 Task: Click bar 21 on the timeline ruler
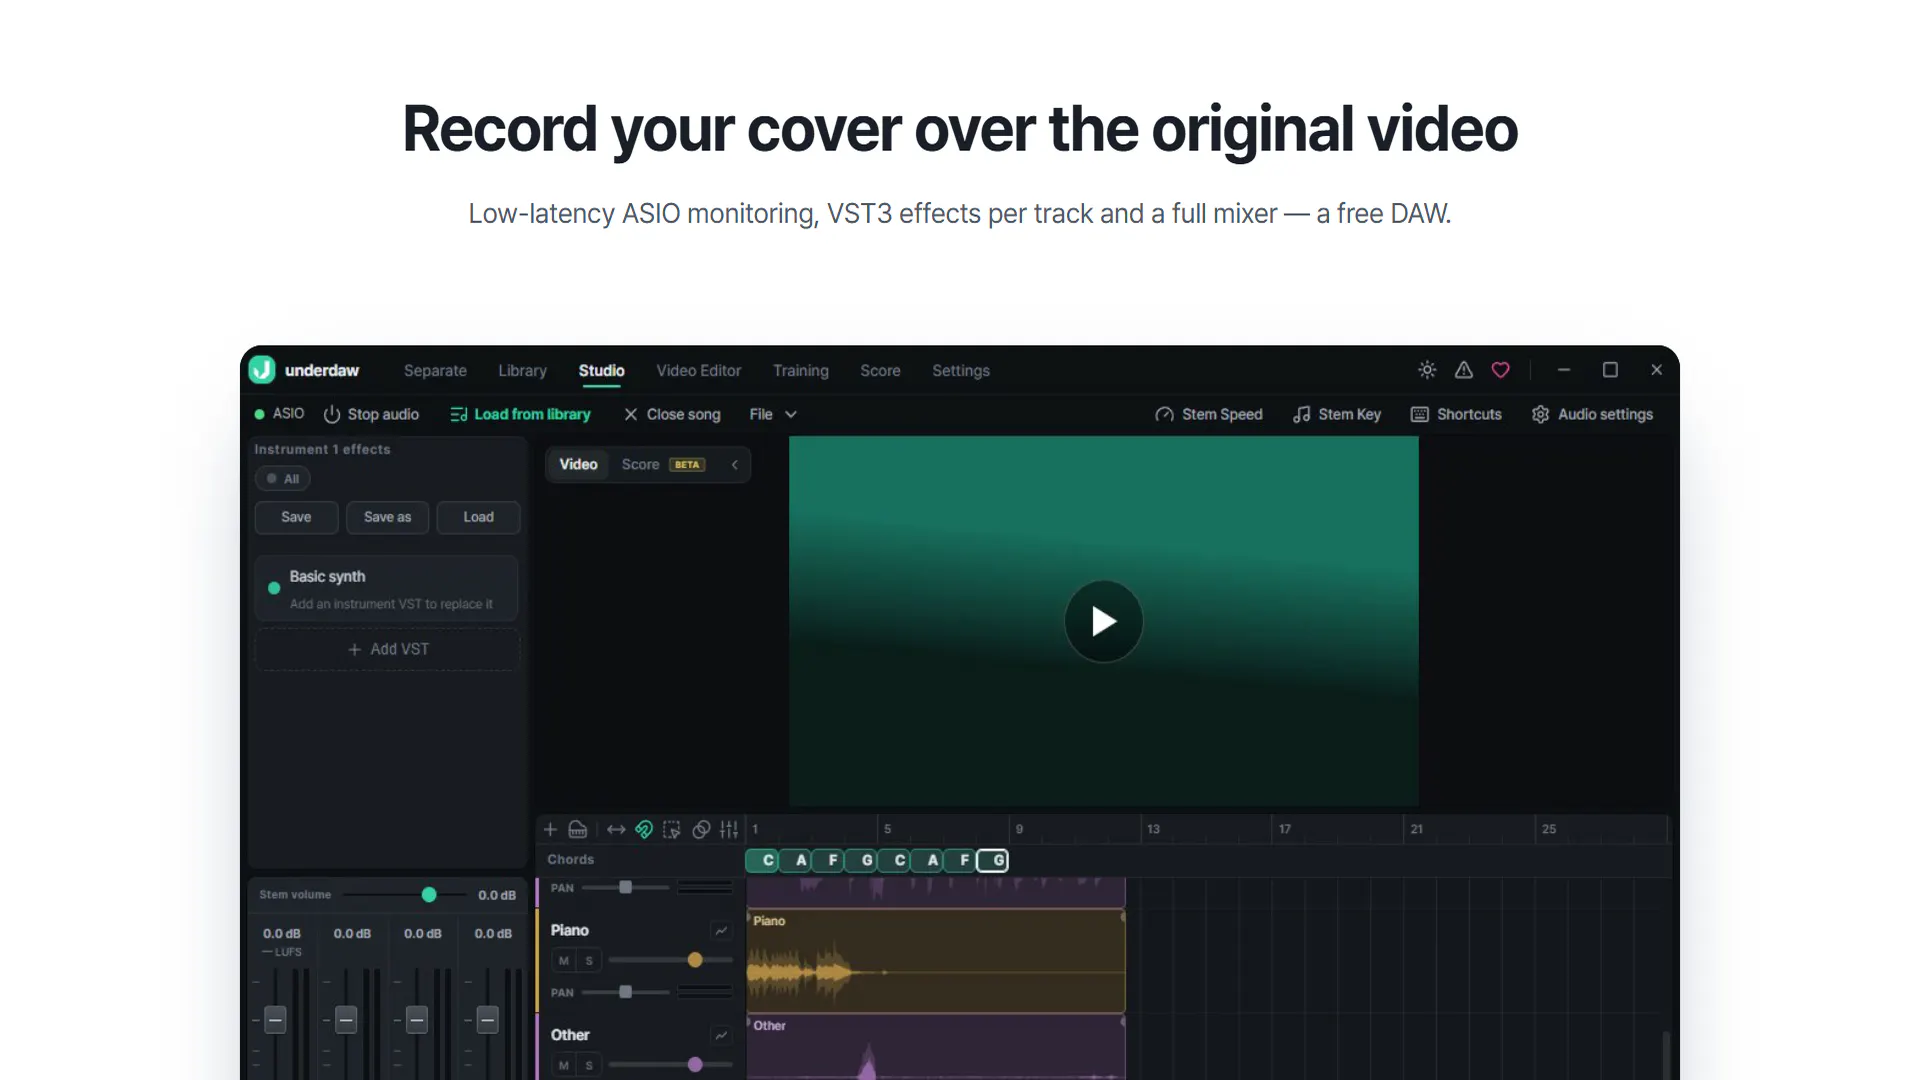tap(1416, 829)
